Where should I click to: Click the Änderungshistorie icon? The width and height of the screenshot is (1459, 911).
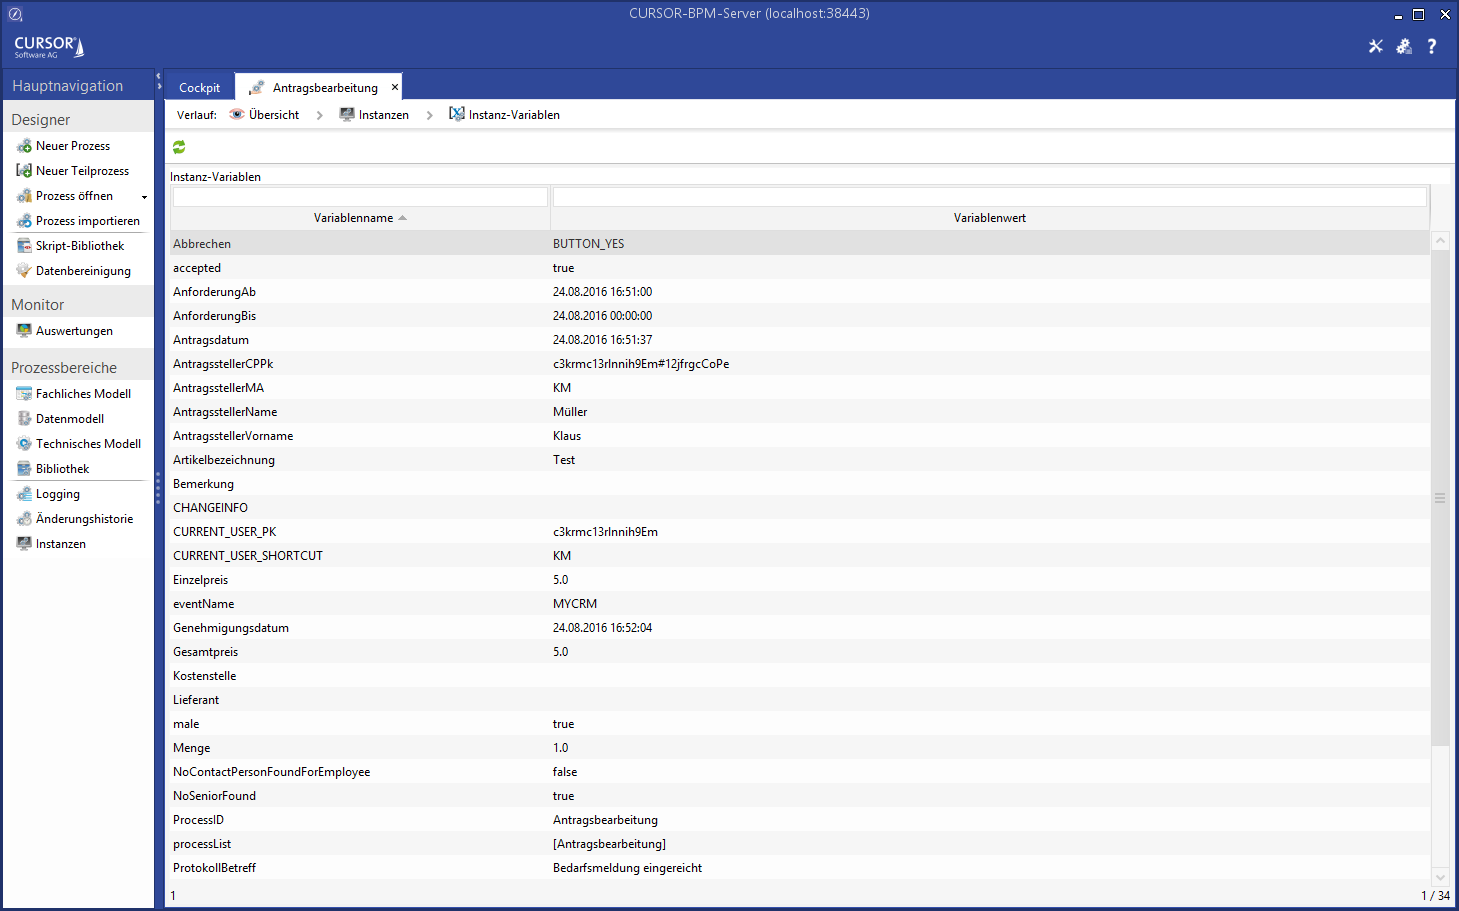(x=24, y=519)
